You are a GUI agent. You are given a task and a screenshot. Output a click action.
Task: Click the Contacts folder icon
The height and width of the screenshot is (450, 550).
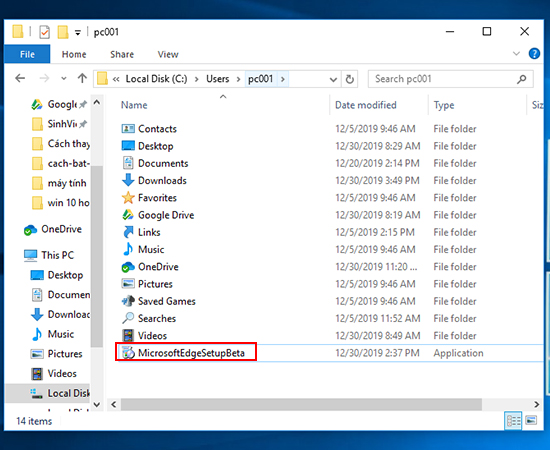[x=128, y=129]
